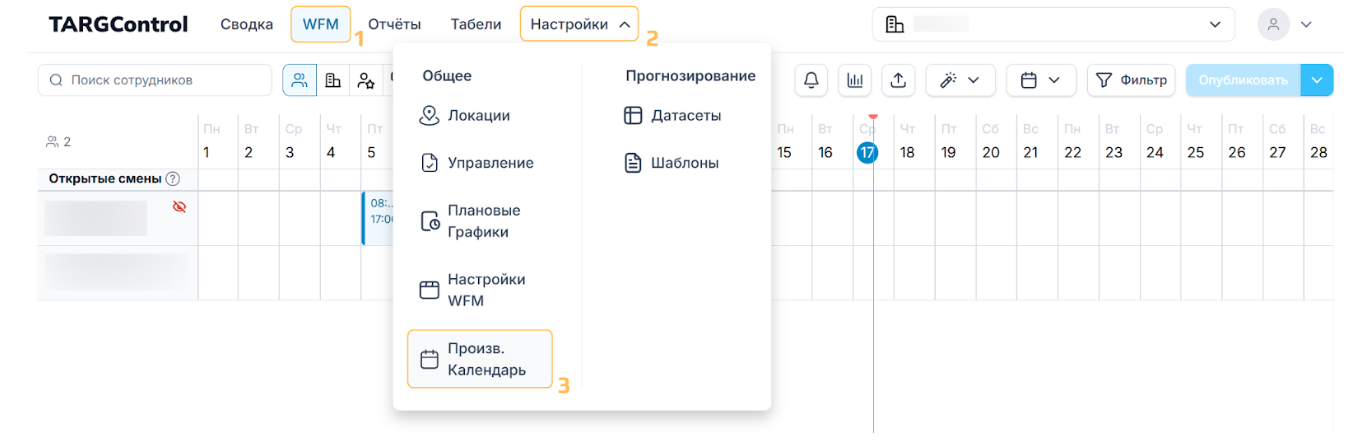
Task: Open the arrow next to Опубликовать
Action: [1317, 80]
